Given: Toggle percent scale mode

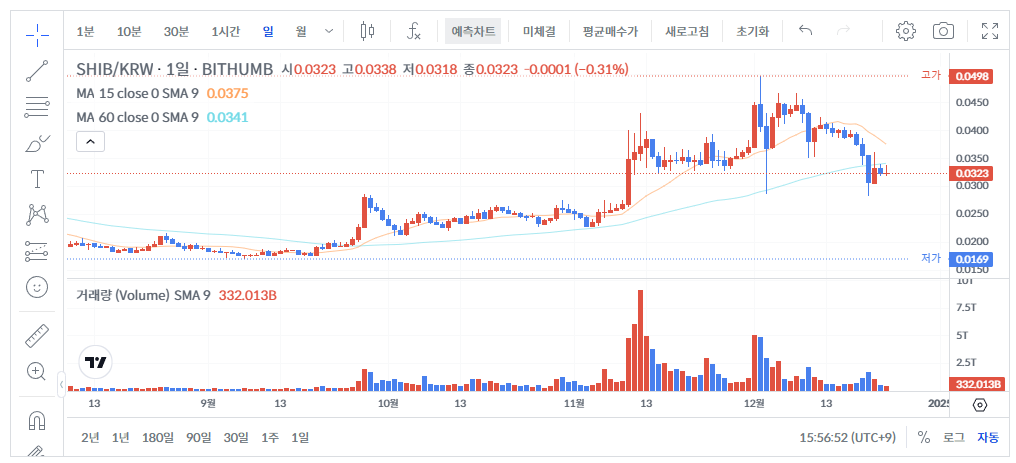Looking at the screenshot, I should point(924,438).
